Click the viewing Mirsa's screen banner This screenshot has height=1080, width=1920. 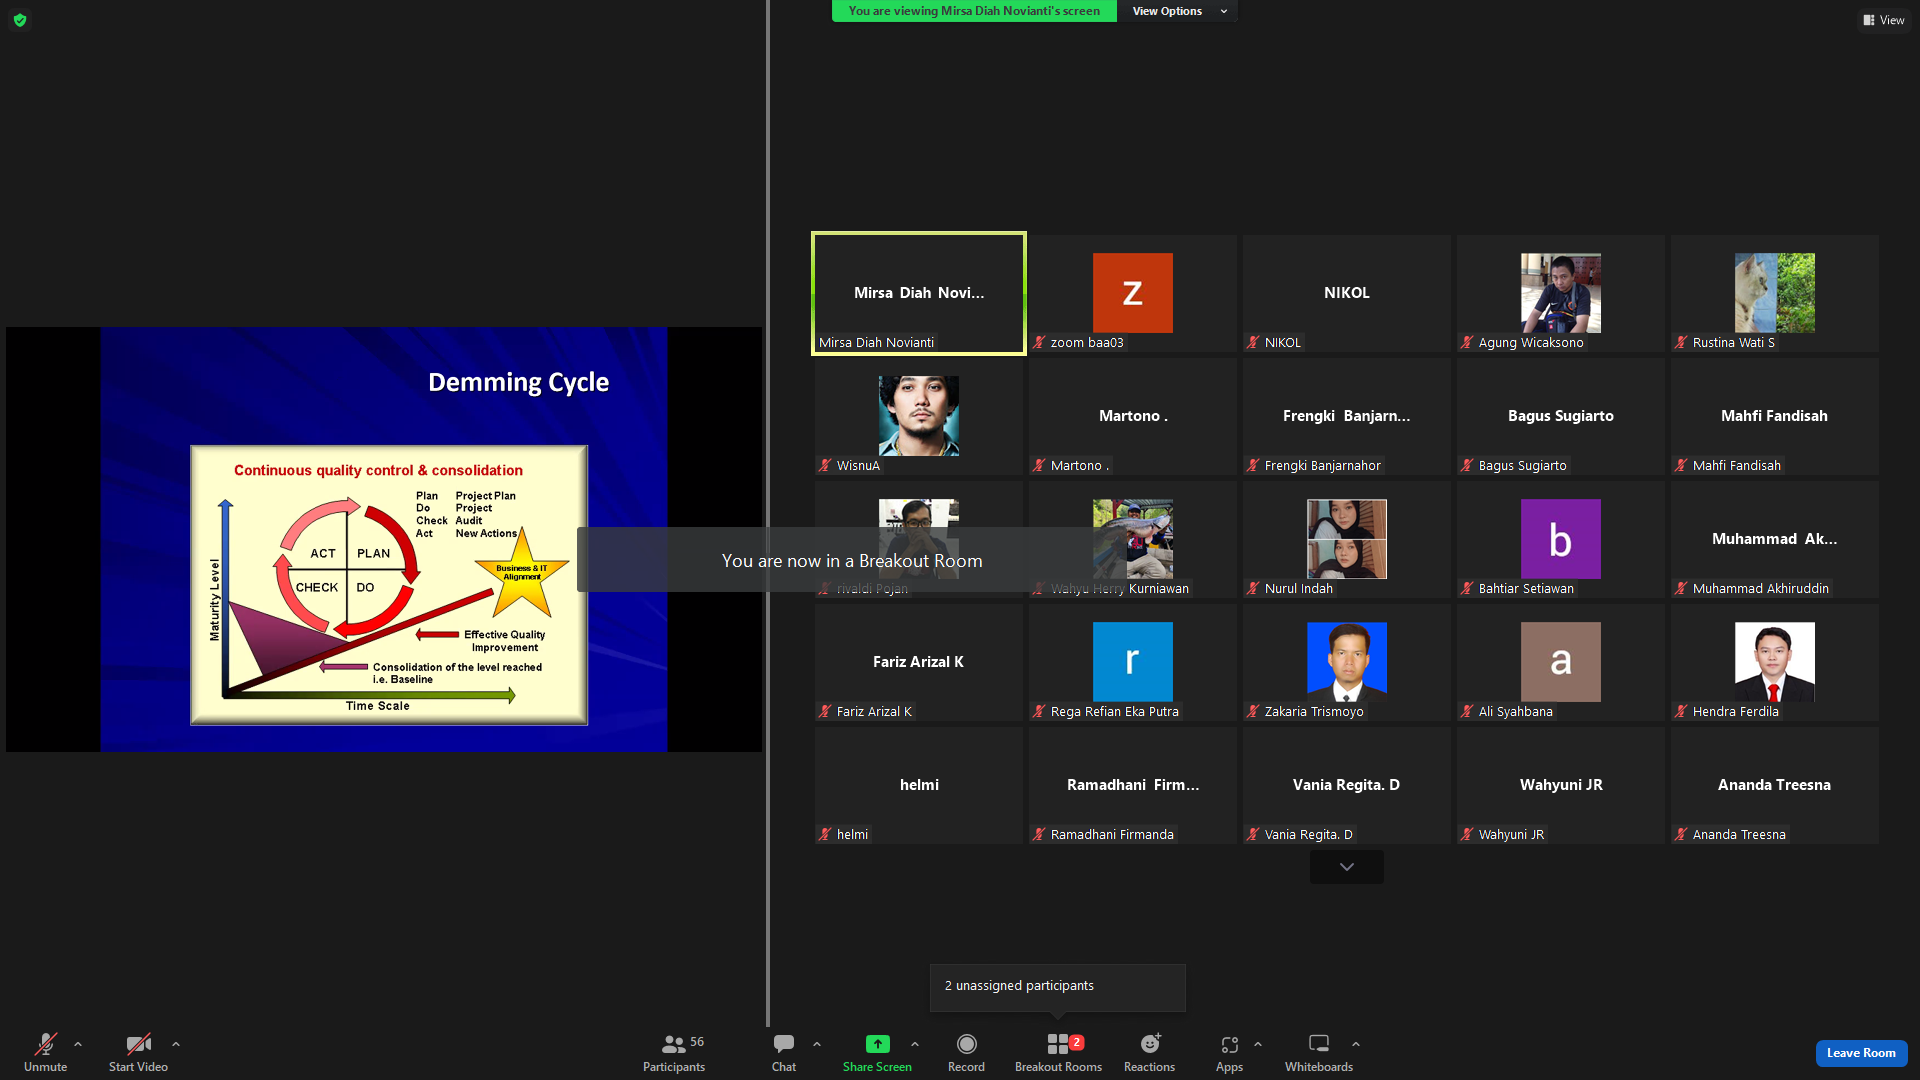(x=974, y=11)
